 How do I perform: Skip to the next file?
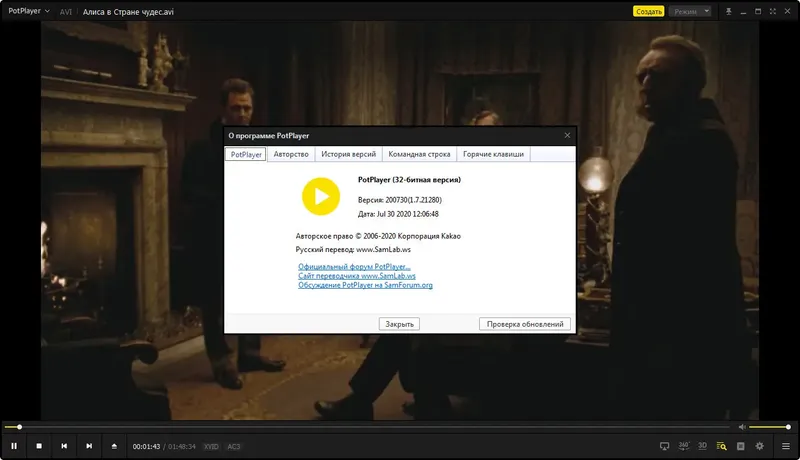pyautogui.click(x=89, y=446)
